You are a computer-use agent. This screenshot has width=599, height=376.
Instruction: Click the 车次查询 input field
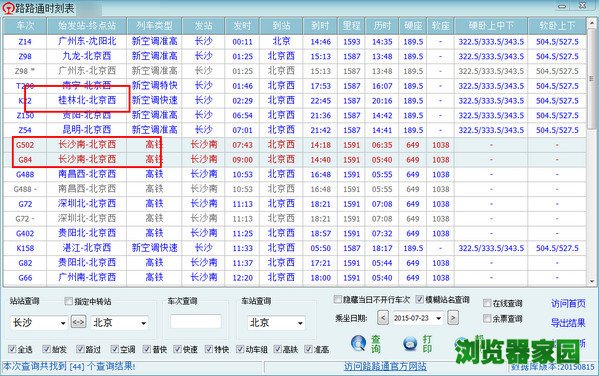[196, 322]
